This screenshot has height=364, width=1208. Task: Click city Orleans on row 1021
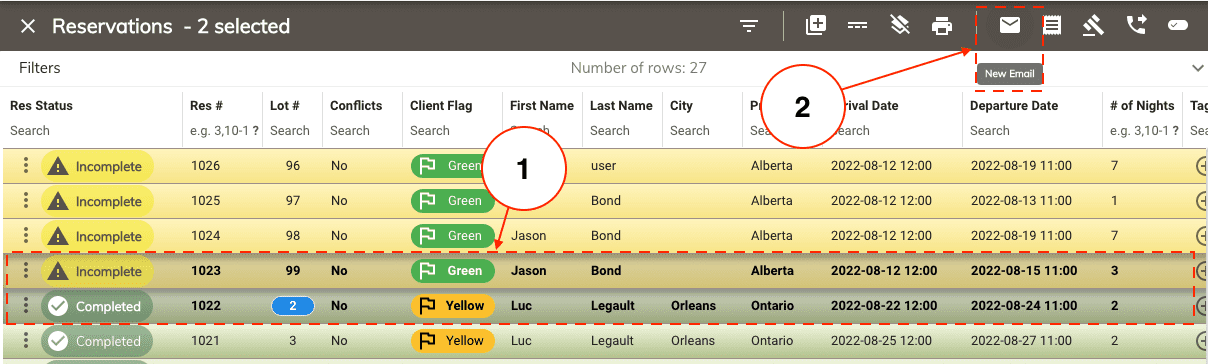pyautogui.click(x=693, y=341)
